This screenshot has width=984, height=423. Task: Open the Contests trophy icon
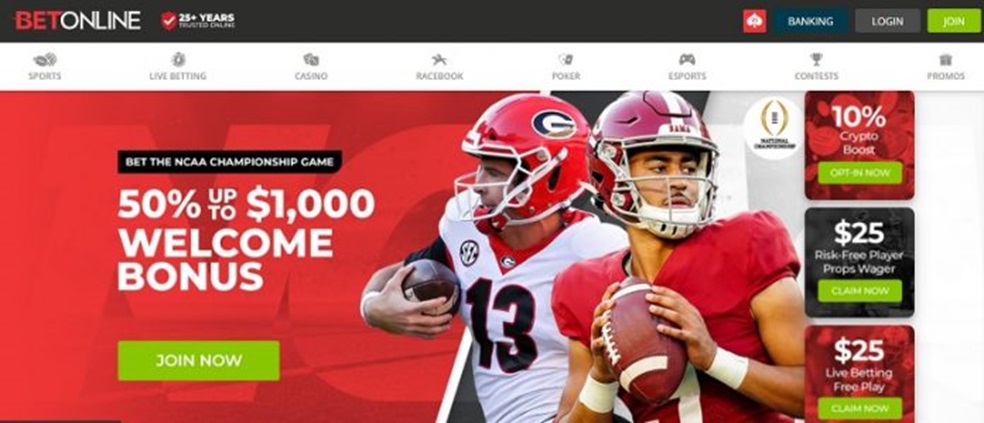816,60
